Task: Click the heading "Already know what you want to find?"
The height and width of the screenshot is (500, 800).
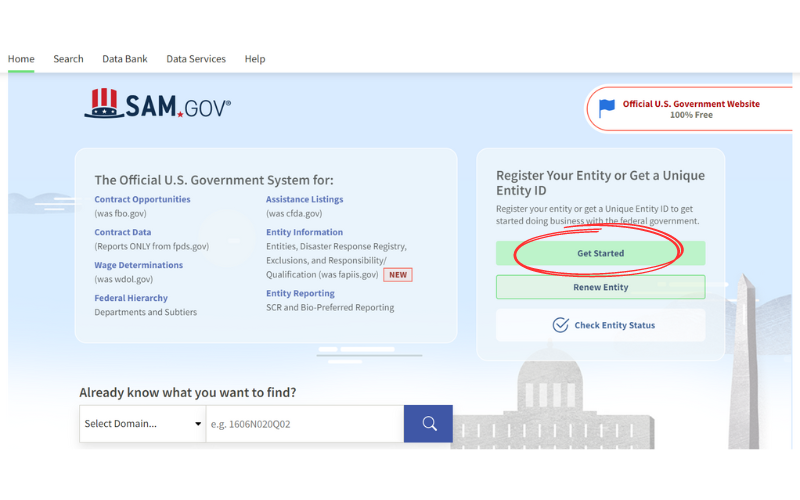Action: (x=188, y=392)
